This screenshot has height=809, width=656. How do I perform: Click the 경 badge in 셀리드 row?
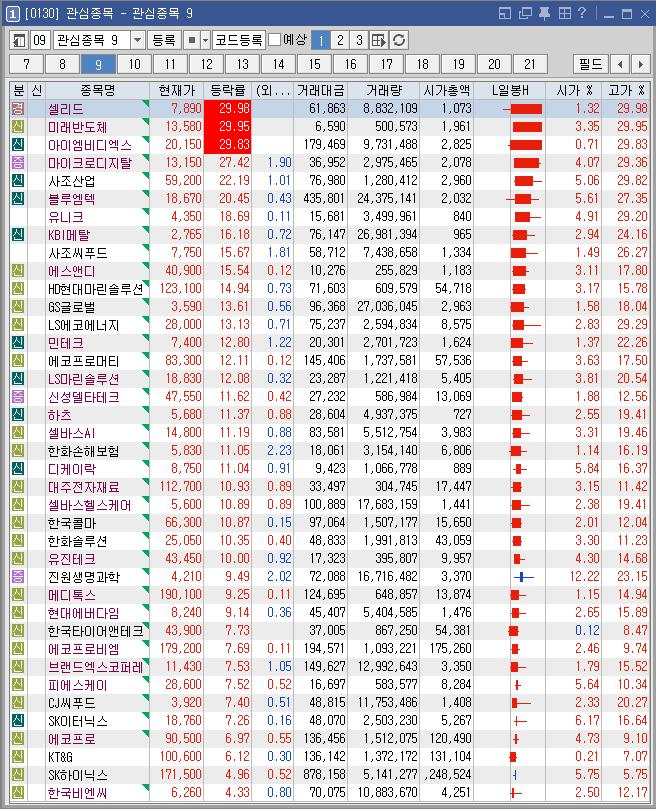(18, 108)
